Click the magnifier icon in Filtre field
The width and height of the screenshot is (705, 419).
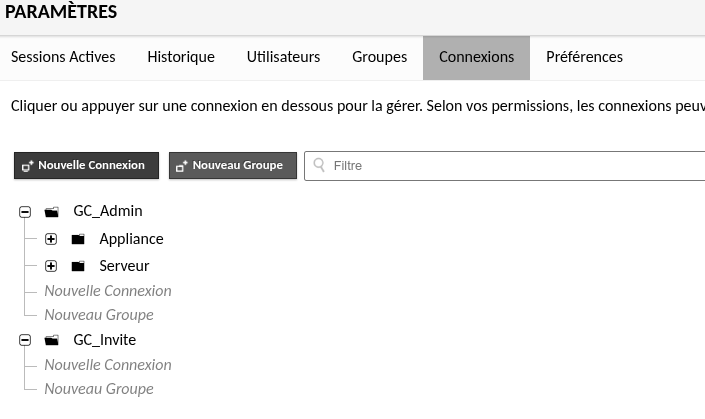(320, 166)
